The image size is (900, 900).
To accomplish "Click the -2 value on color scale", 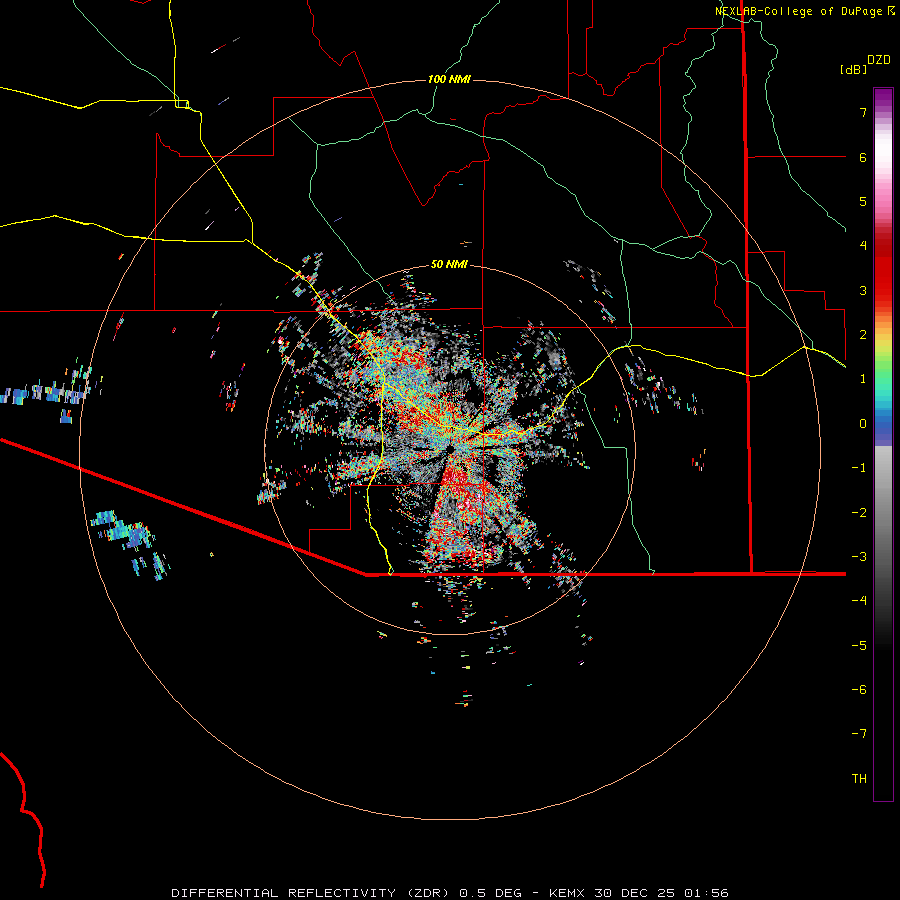I will pos(859,513).
